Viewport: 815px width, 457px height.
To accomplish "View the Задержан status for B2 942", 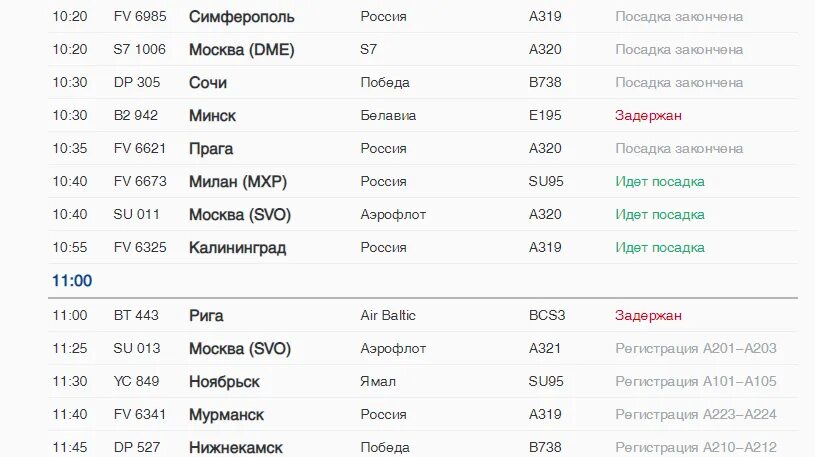I will coord(648,115).
